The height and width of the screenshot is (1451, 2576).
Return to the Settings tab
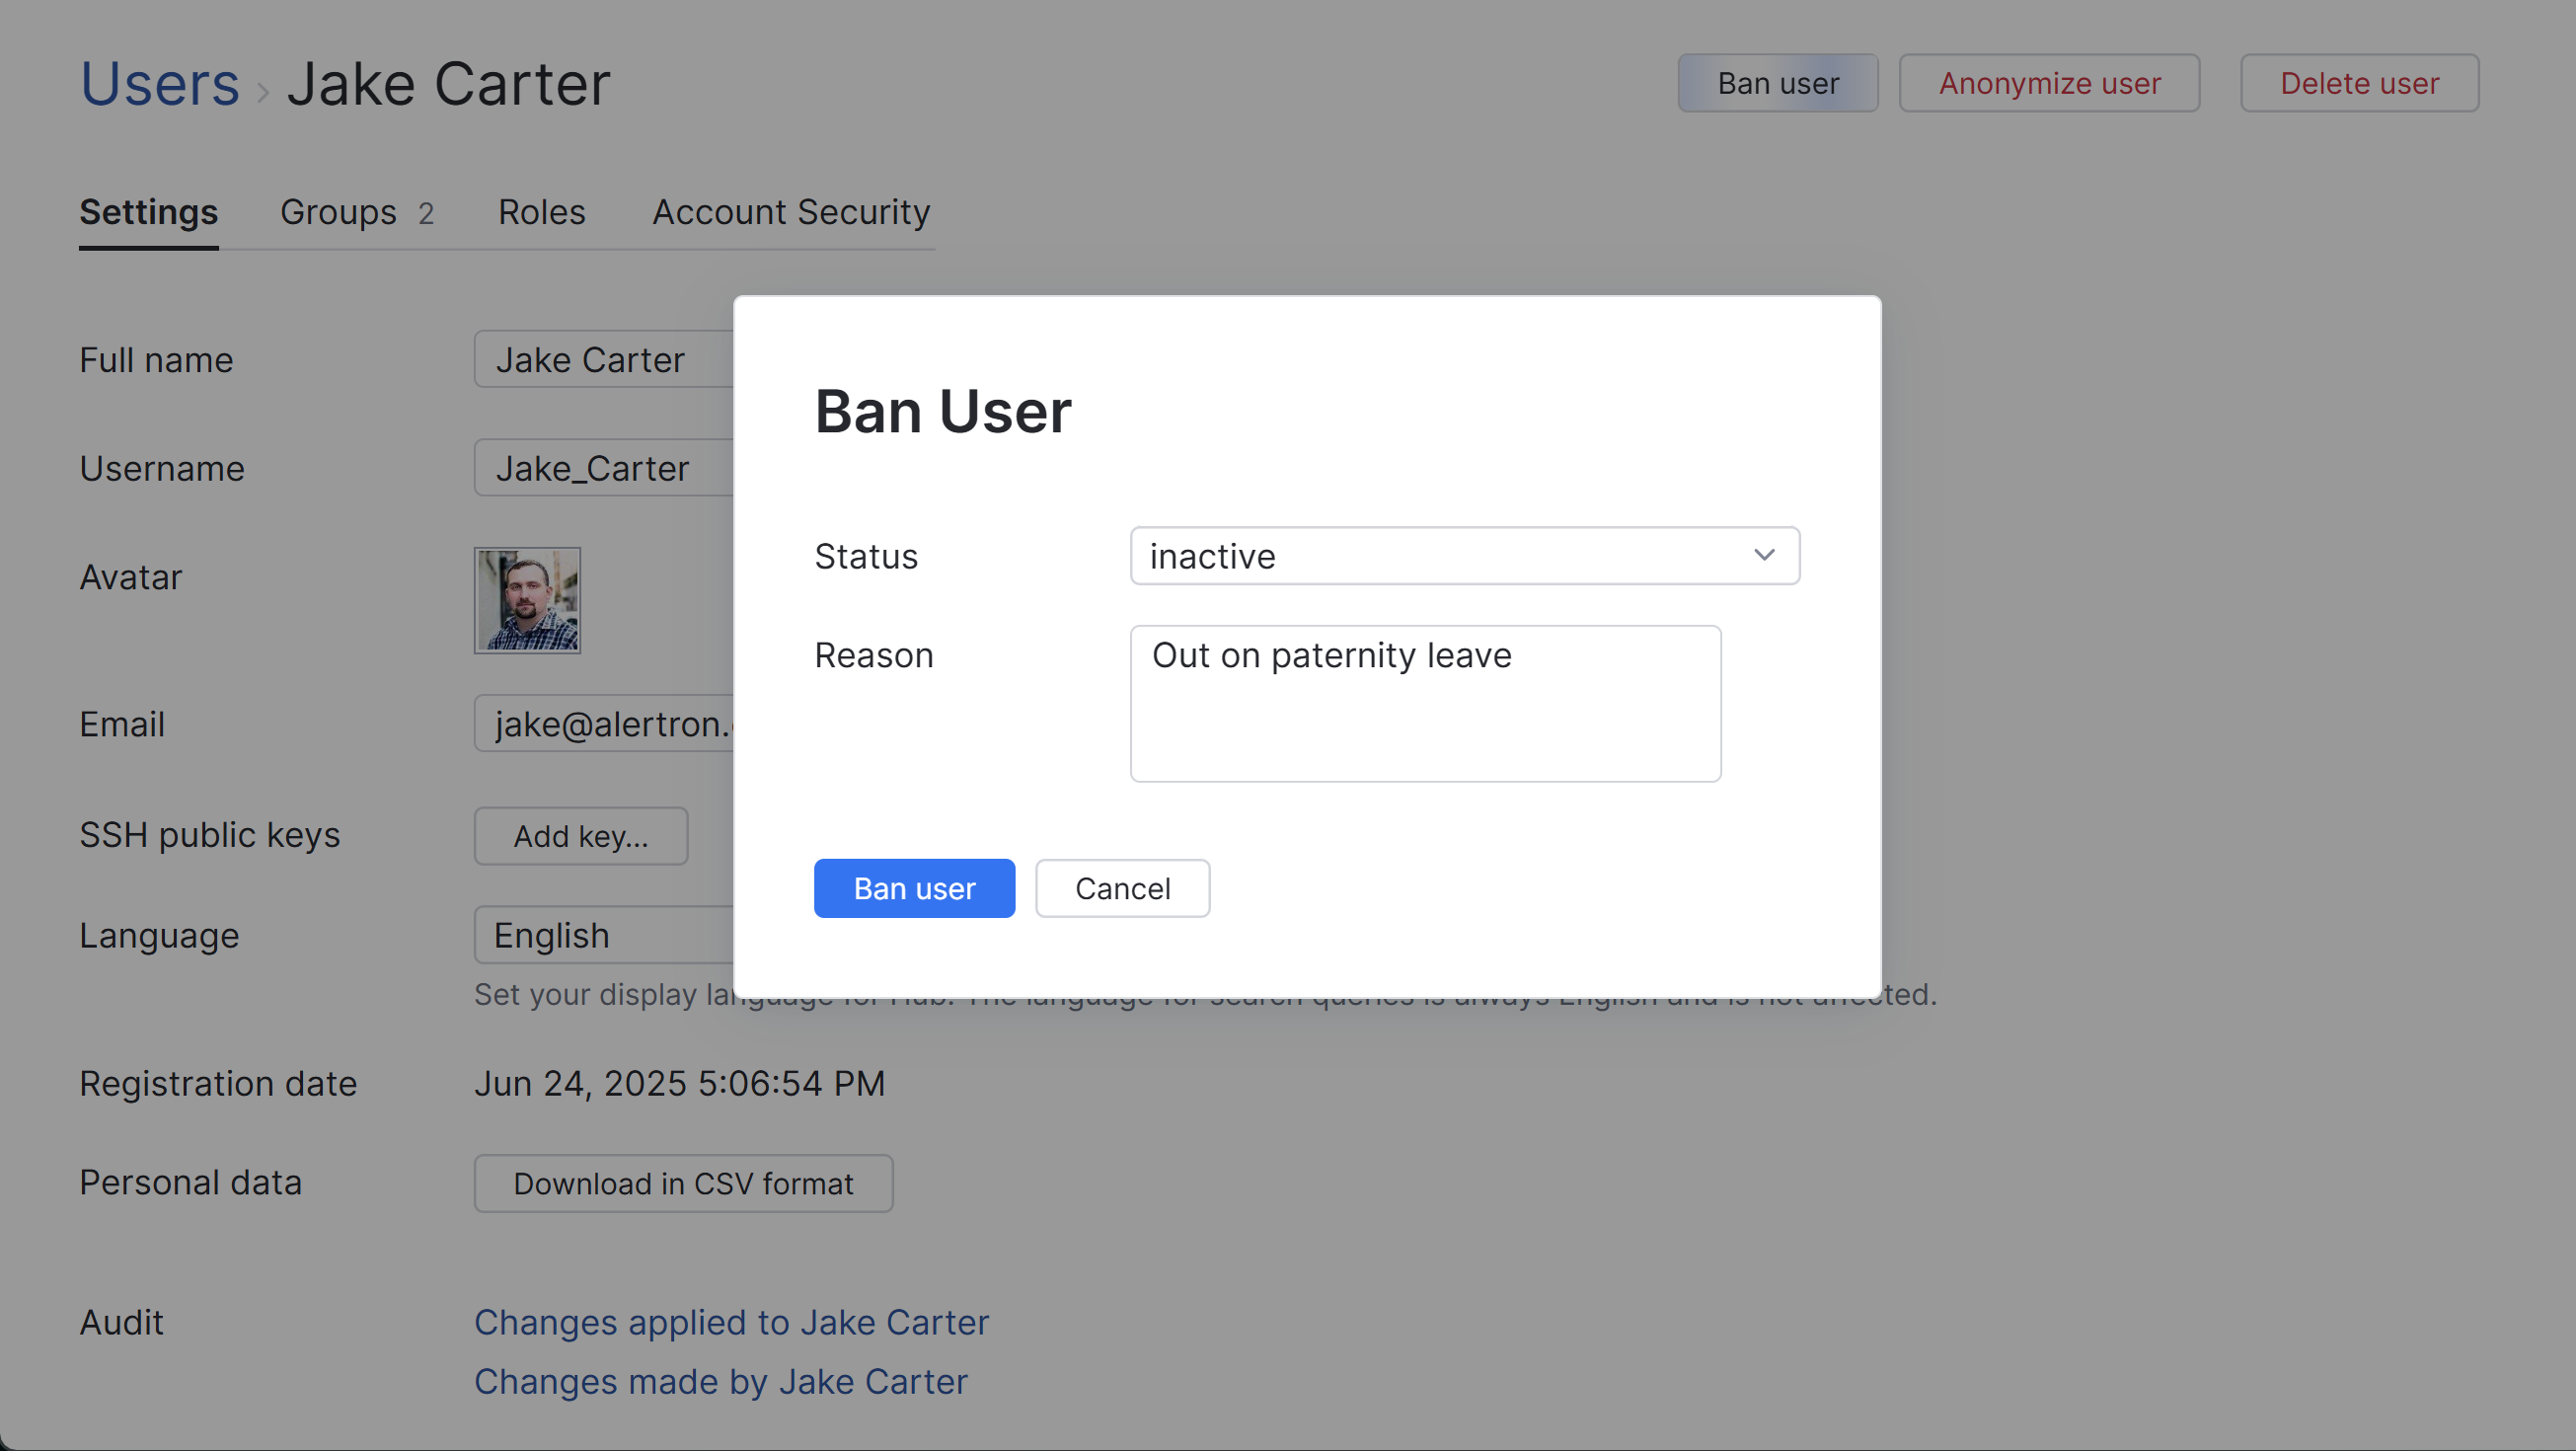pyautogui.click(x=148, y=212)
